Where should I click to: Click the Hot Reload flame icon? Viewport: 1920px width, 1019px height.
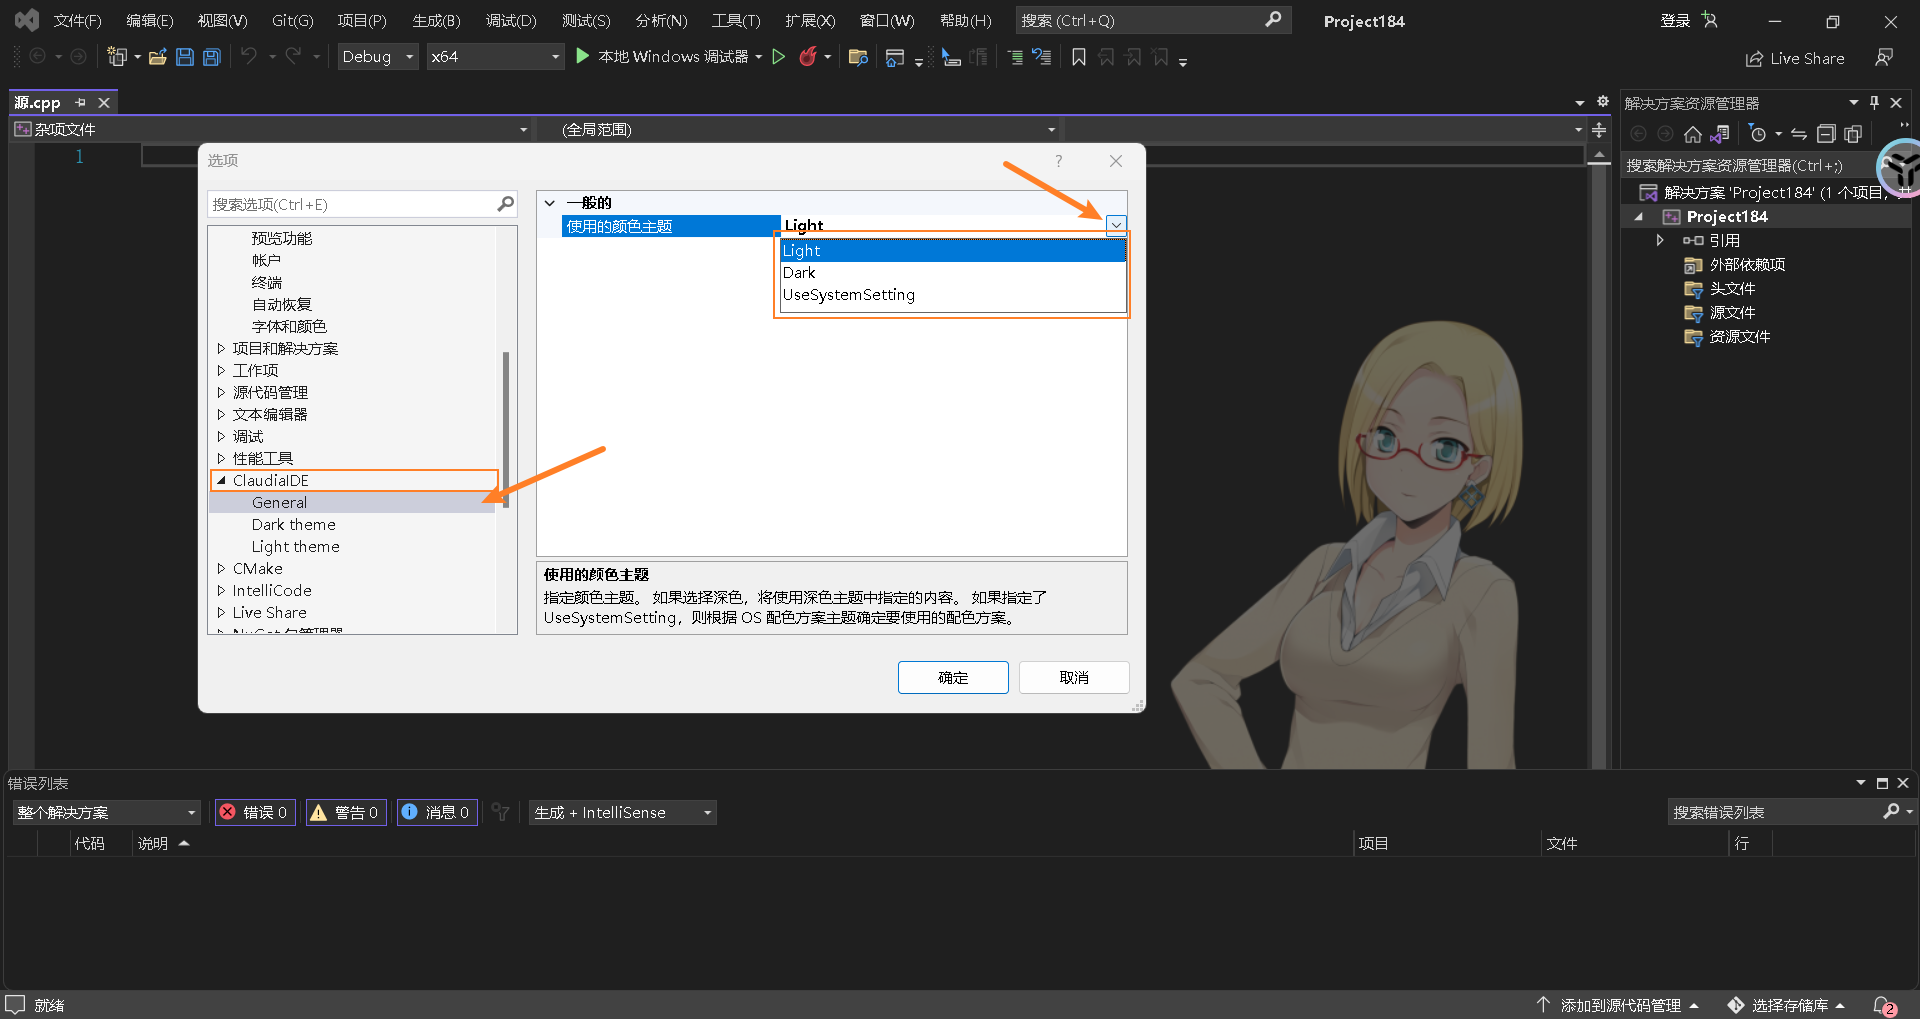808,57
